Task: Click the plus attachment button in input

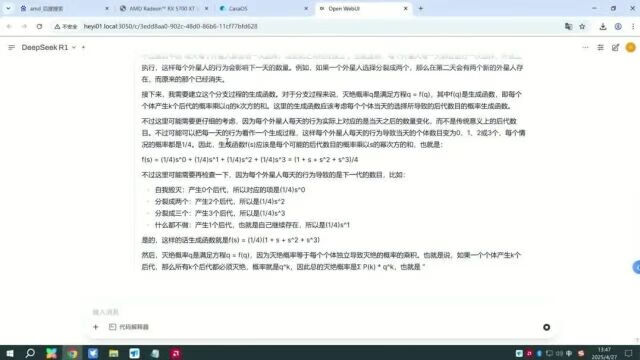Action: (96, 327)
